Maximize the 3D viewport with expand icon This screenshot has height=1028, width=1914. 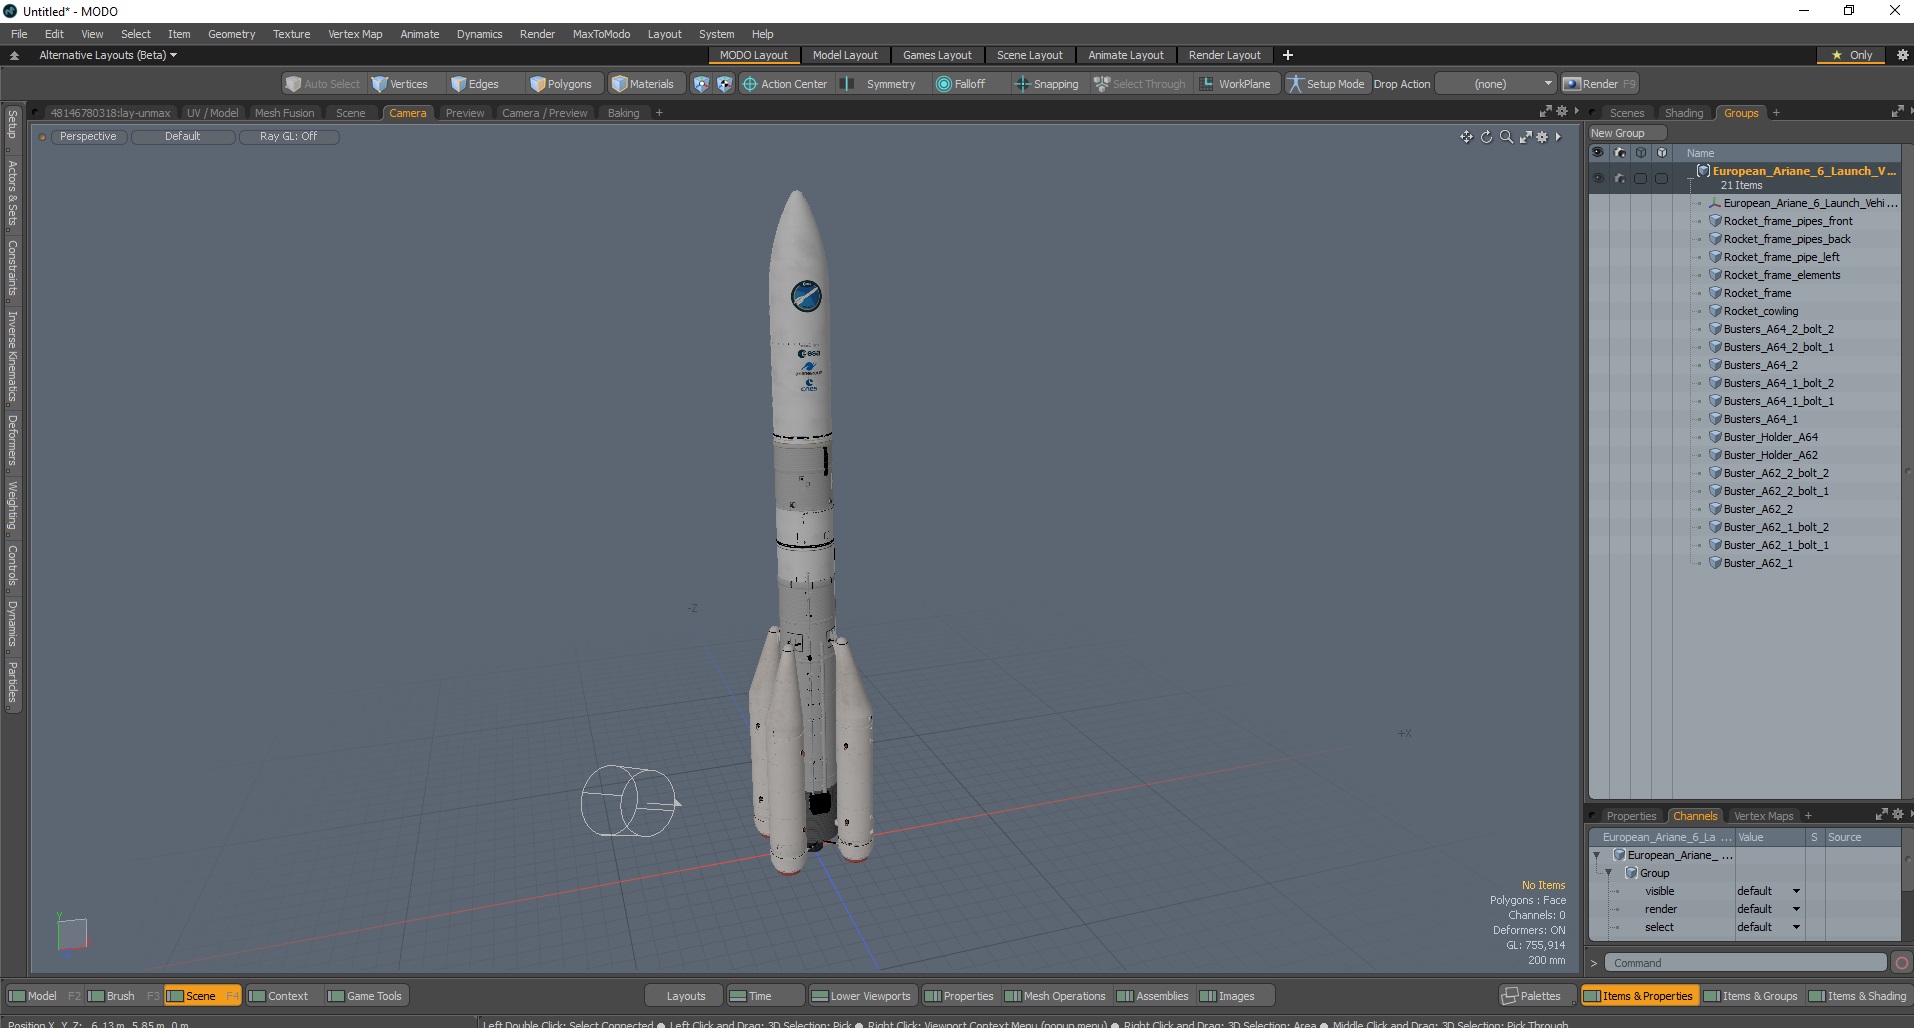point(1525,137)
